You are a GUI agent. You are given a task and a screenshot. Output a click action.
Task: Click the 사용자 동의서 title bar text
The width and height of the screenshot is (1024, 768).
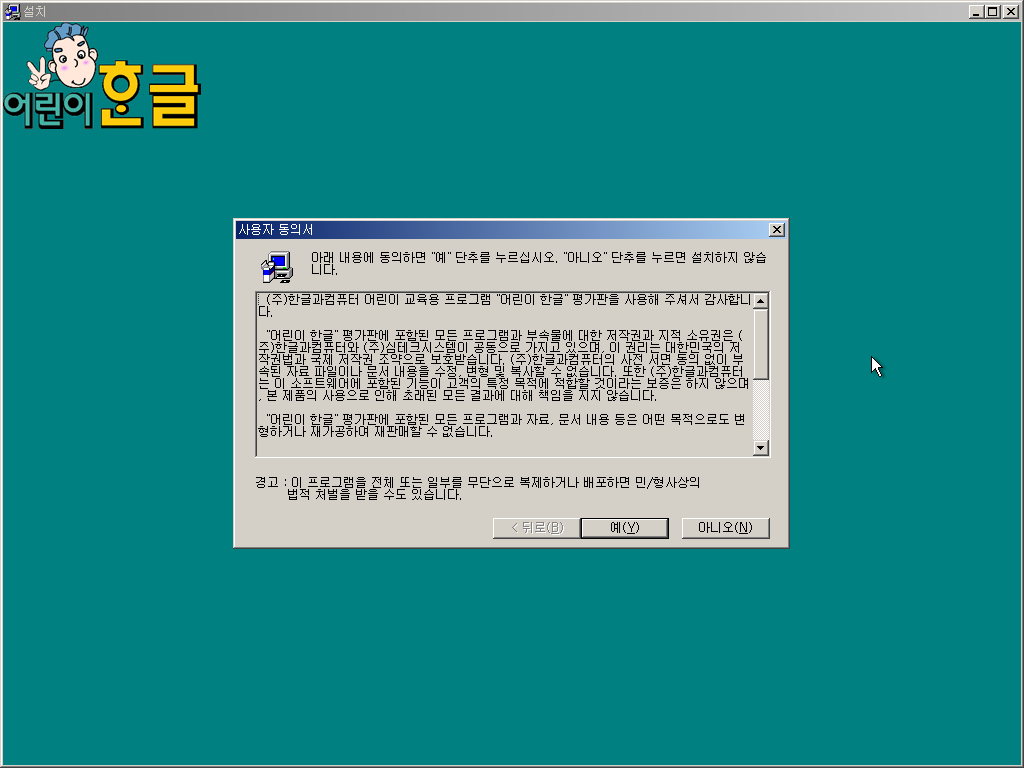[x=276, y=230]
